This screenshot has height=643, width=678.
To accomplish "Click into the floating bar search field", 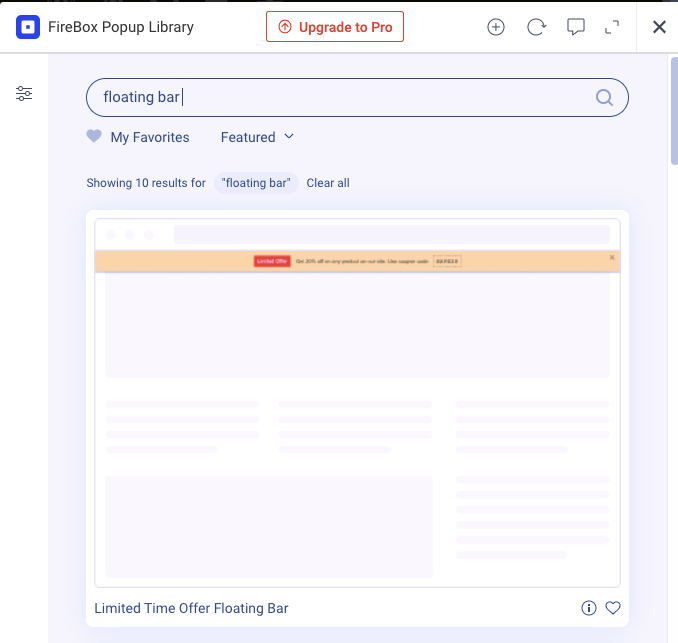I will click(x=357, y=97).
